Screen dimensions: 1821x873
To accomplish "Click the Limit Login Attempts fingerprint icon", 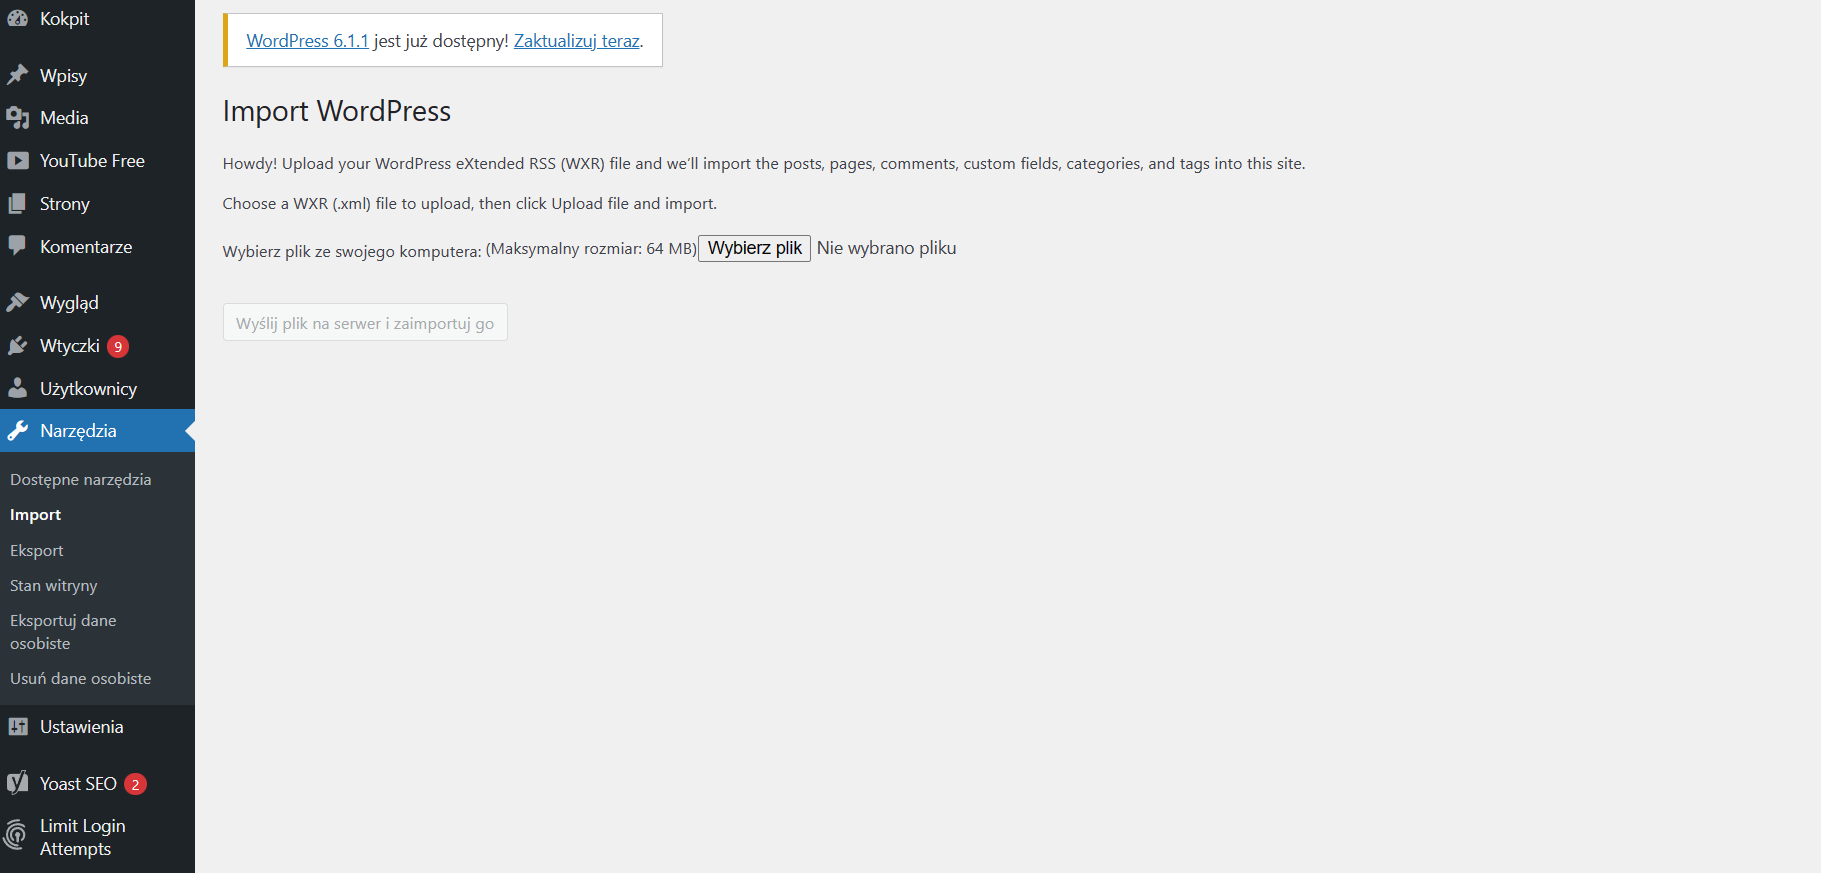I will pyautogui.click(x=16, y=834).
